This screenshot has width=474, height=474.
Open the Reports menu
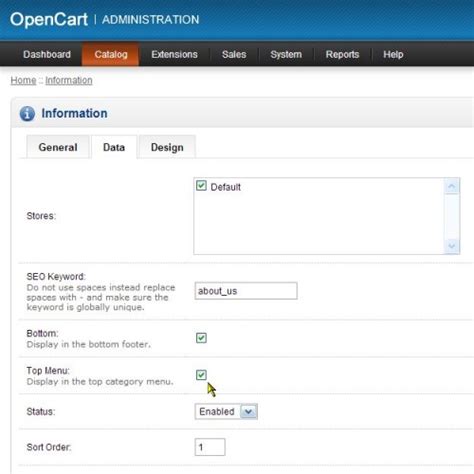point(342,54)
